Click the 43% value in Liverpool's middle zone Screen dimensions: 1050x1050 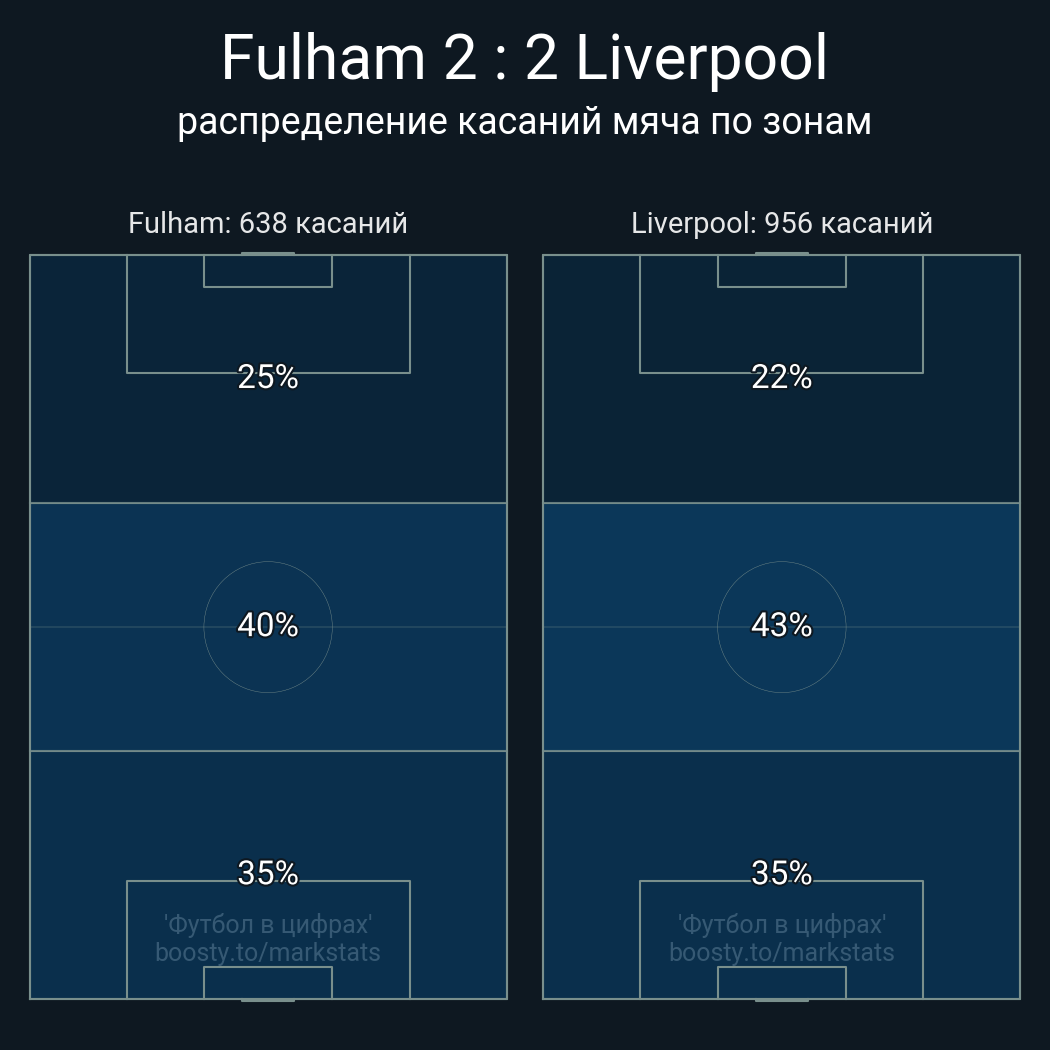pos(782,625)
